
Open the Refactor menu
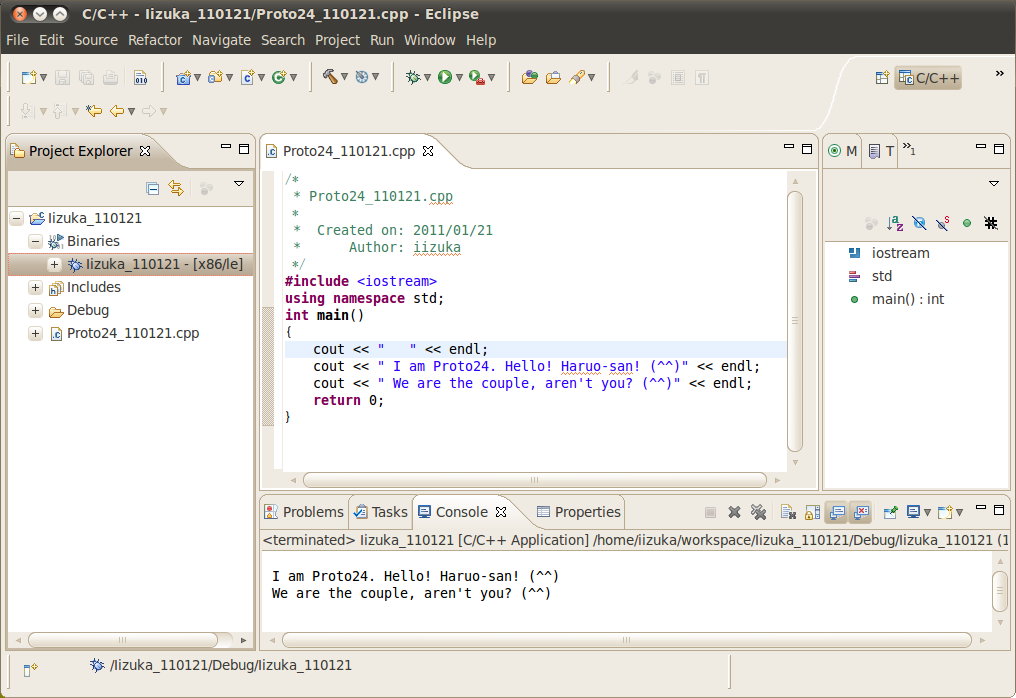(x=155, y=40)
